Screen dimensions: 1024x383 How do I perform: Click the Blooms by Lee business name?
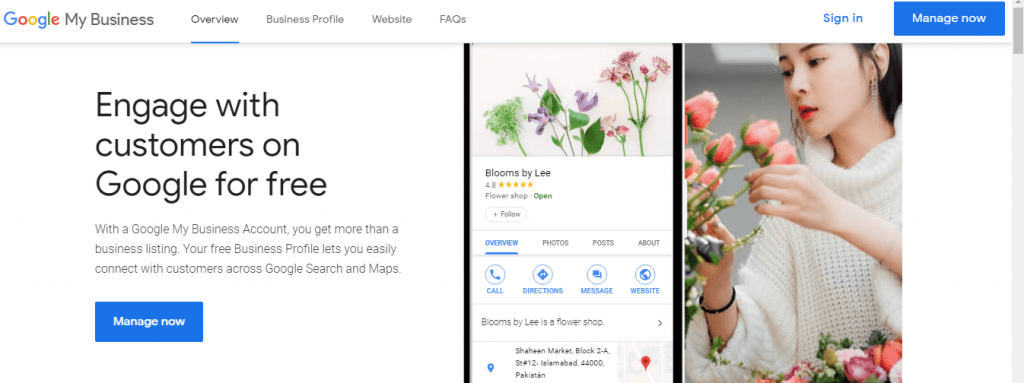[x=518, y=173]
